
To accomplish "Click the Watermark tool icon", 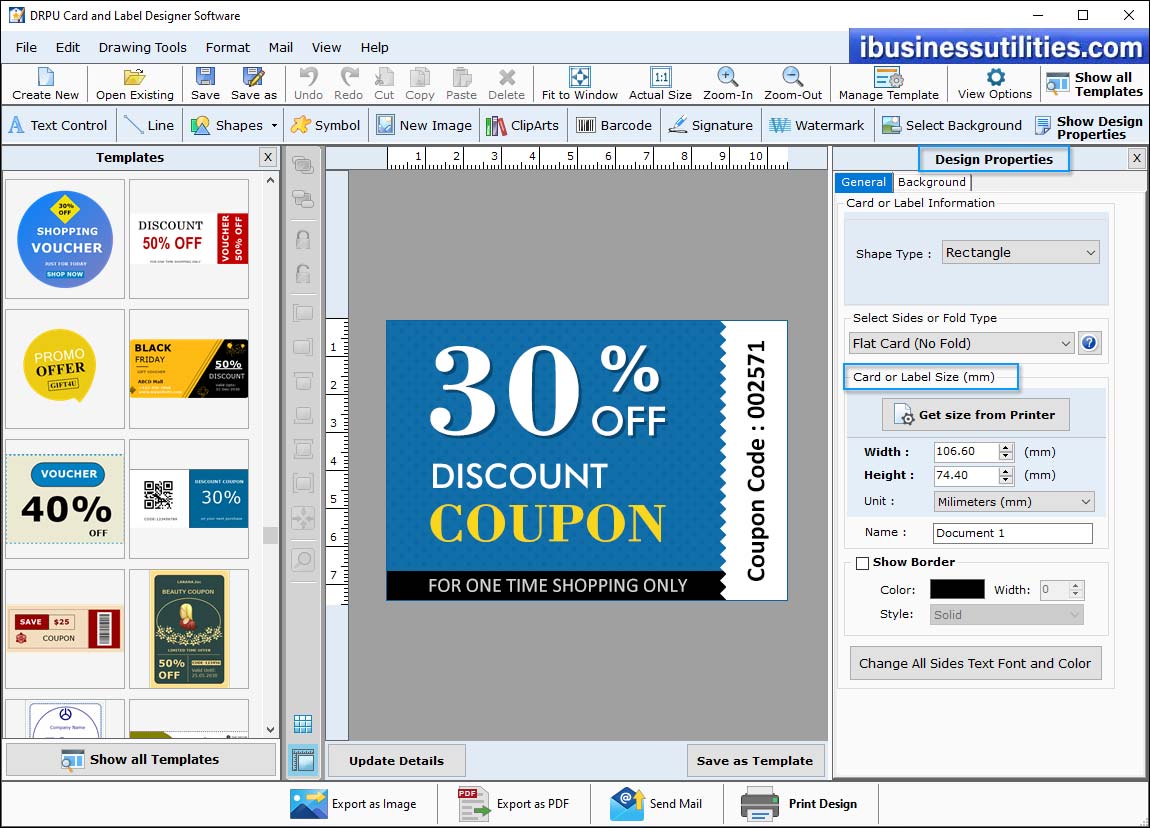I will pyautogui.click(x=779, y=125).
